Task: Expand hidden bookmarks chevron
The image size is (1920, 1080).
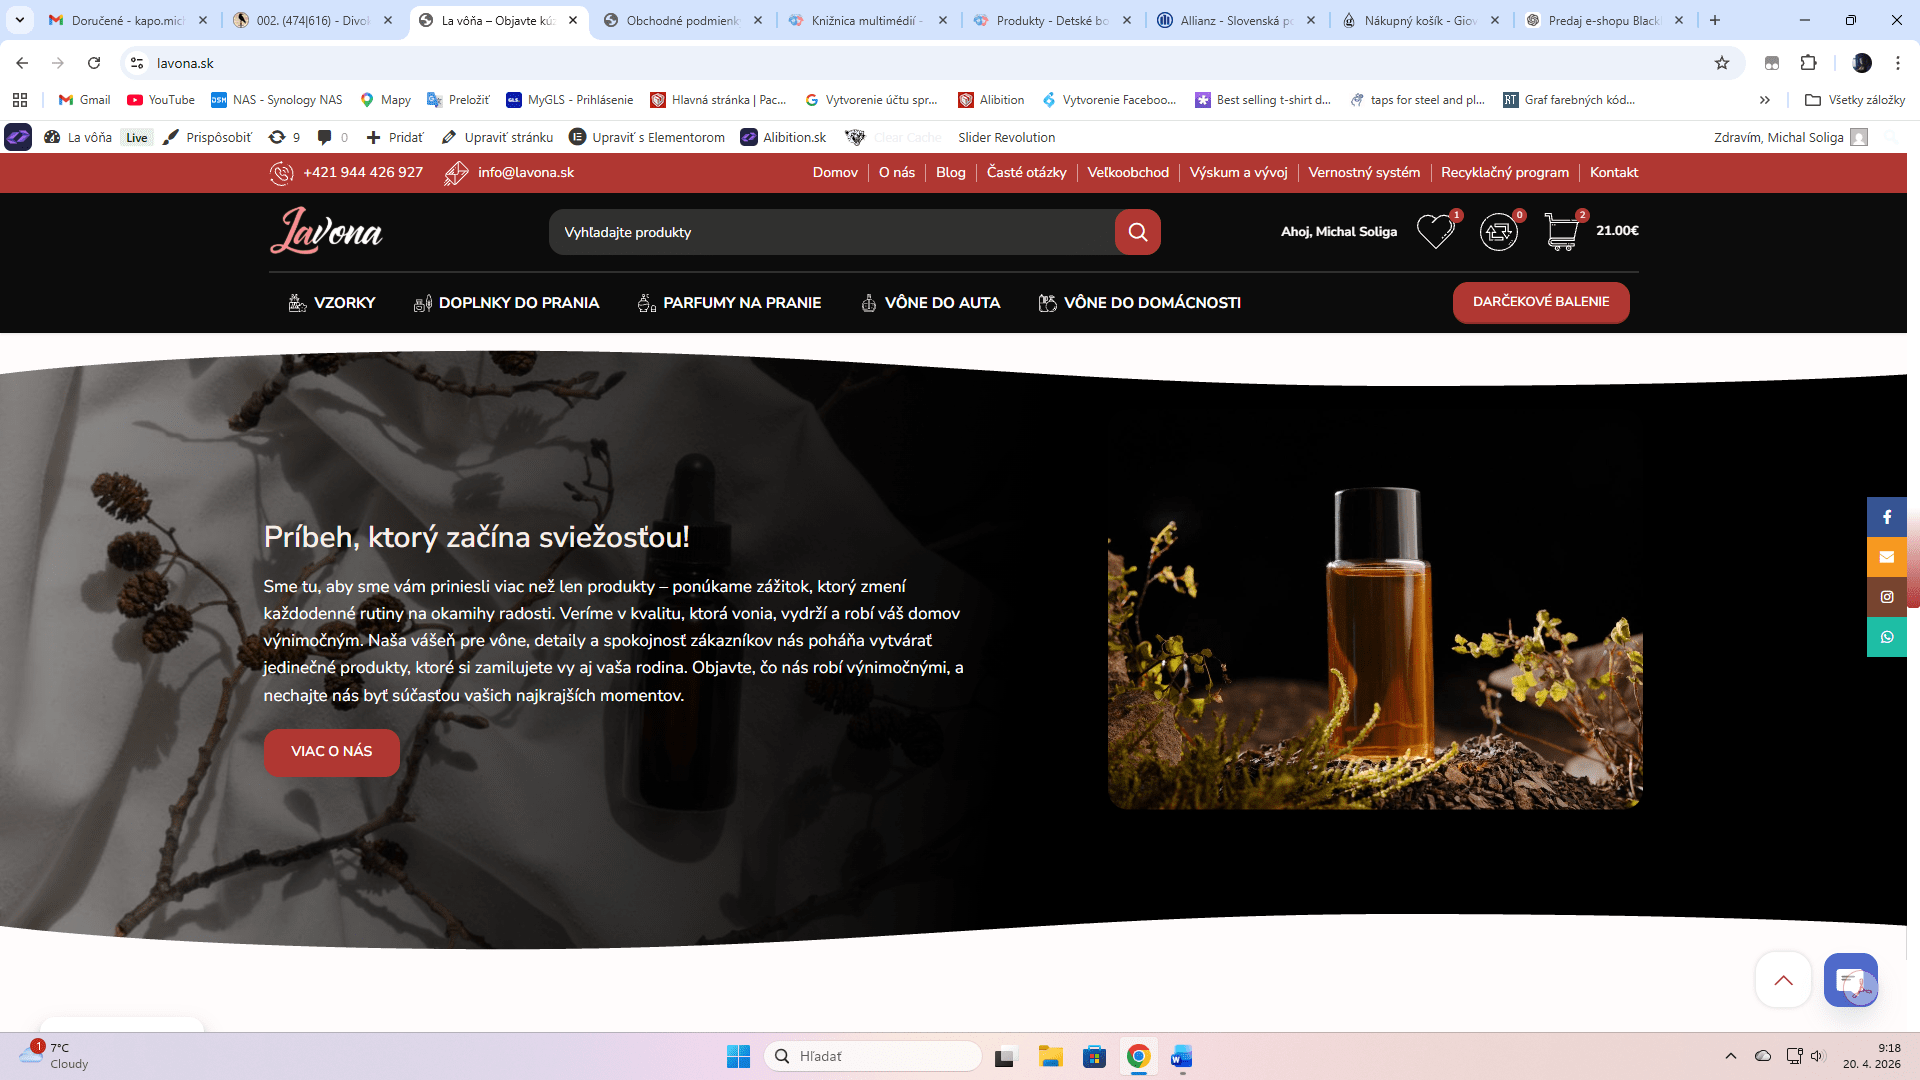Action: point(1765,100)
